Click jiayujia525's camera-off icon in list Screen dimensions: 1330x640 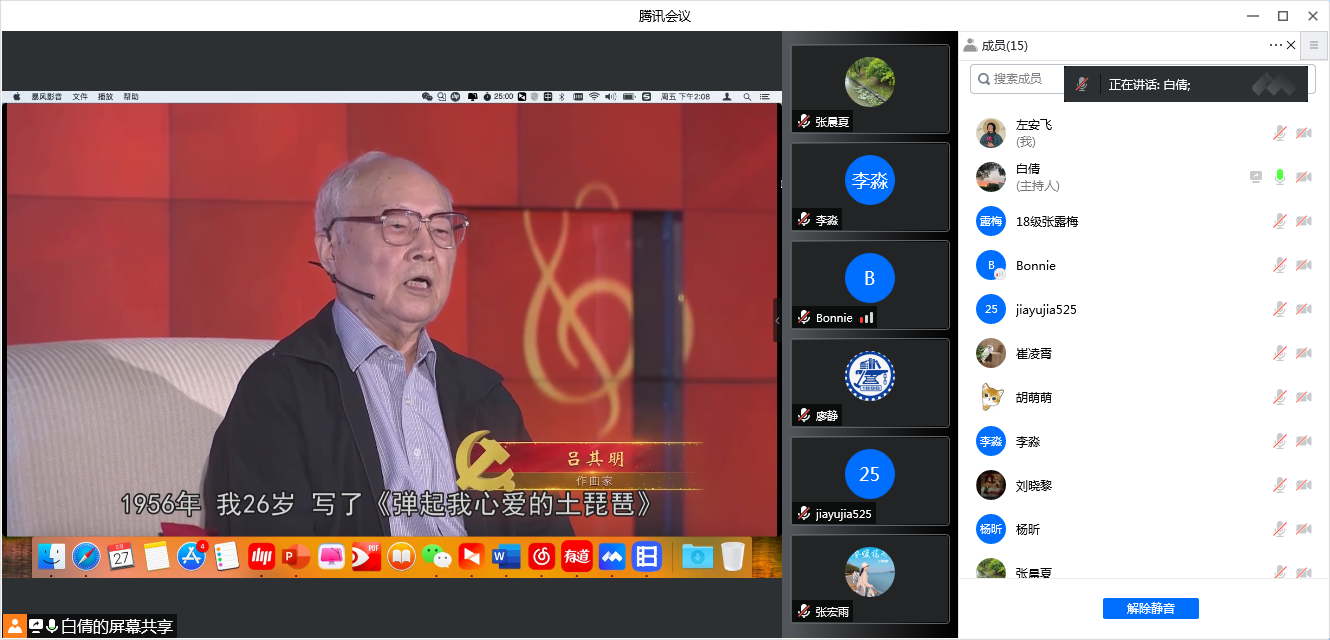1304,309
